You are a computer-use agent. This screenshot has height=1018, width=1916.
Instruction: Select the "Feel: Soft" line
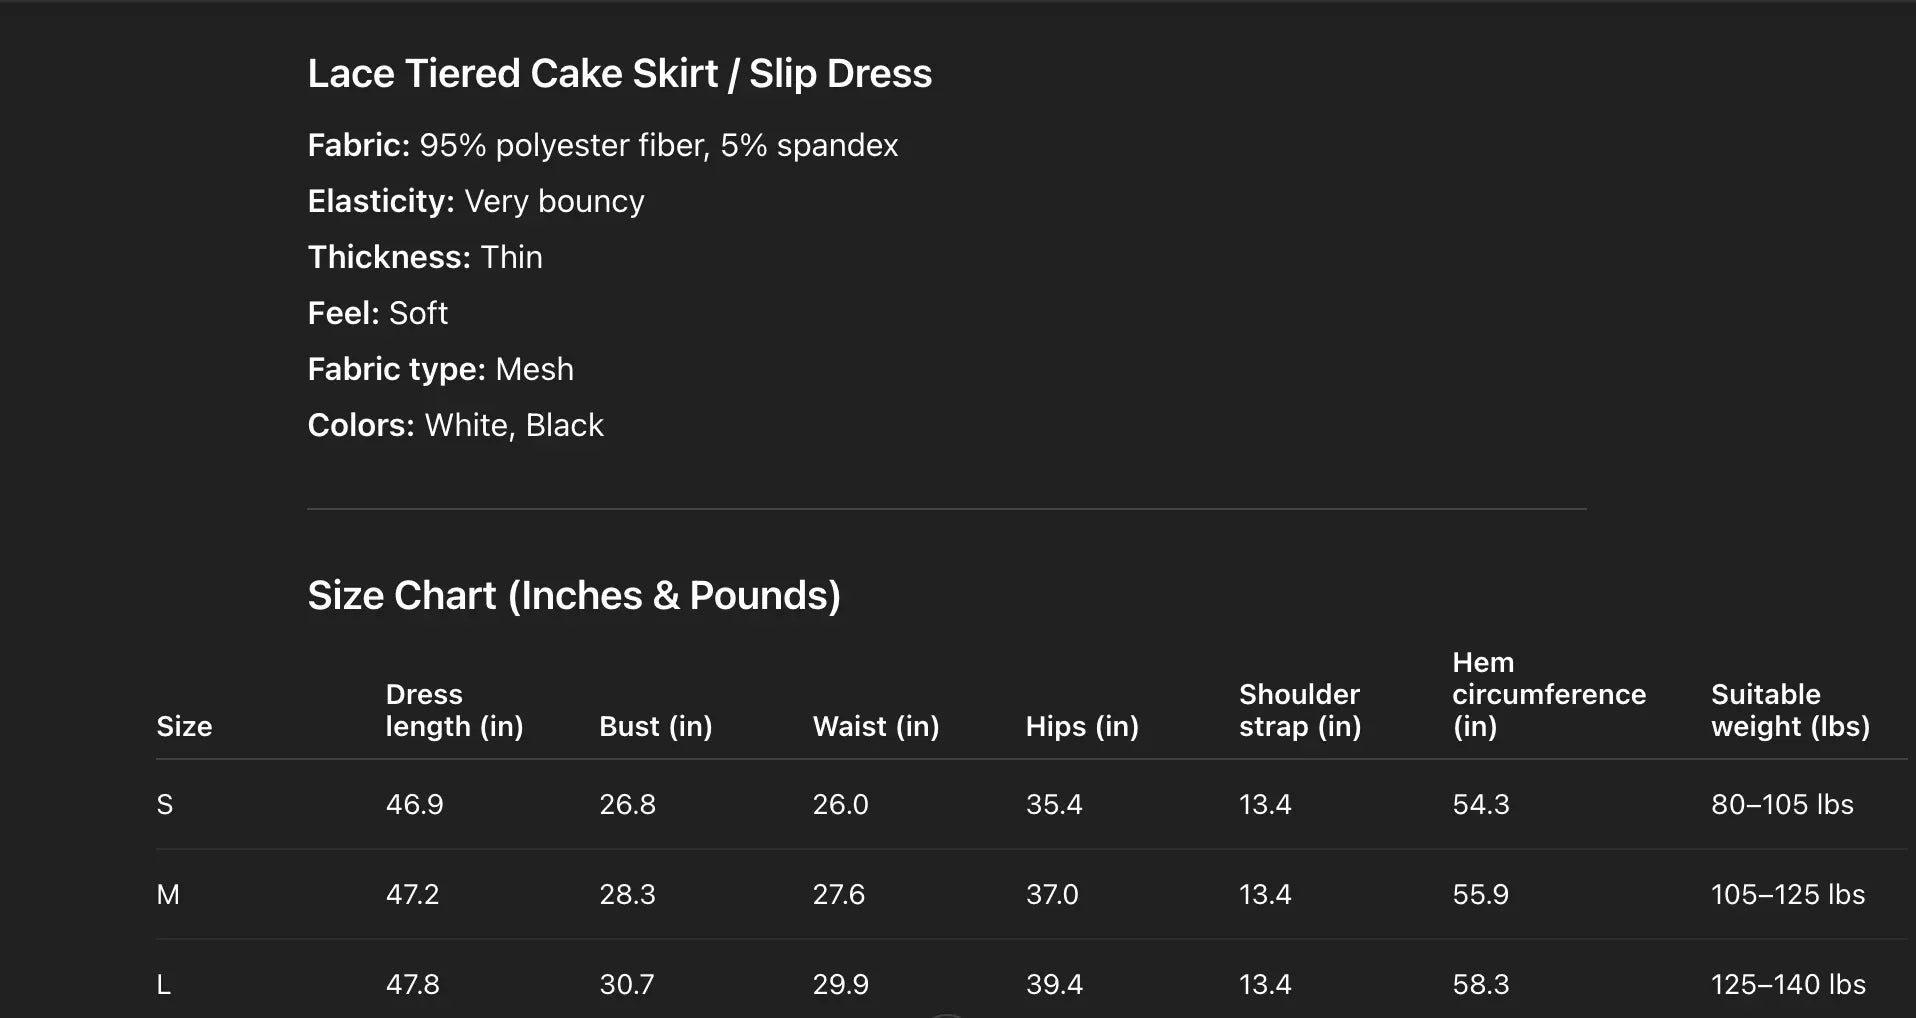377,314
